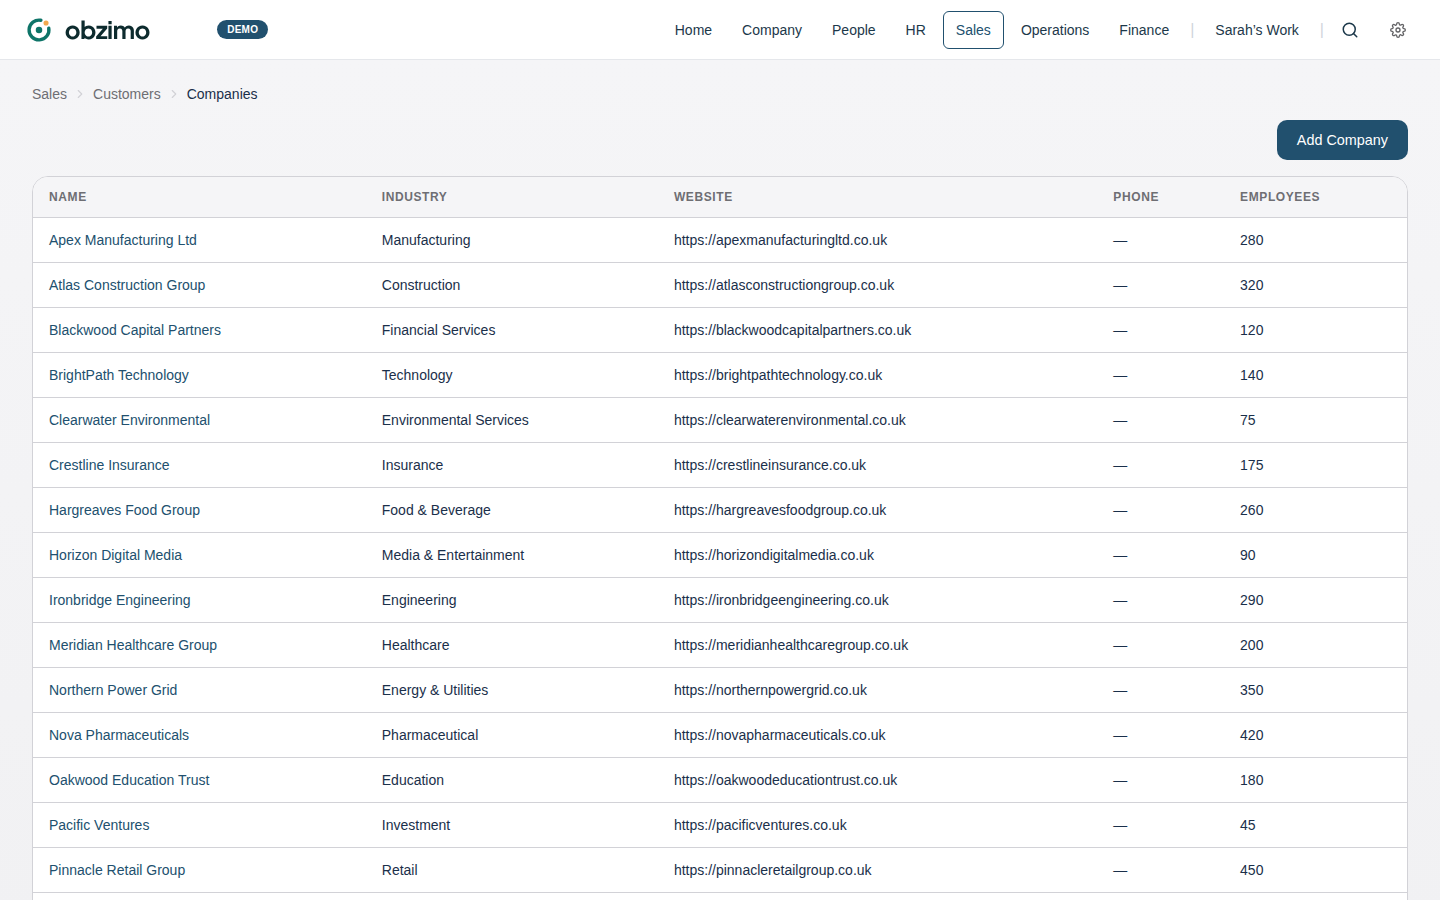
Task: Switch to the HR menu
Action: [915, 30]
